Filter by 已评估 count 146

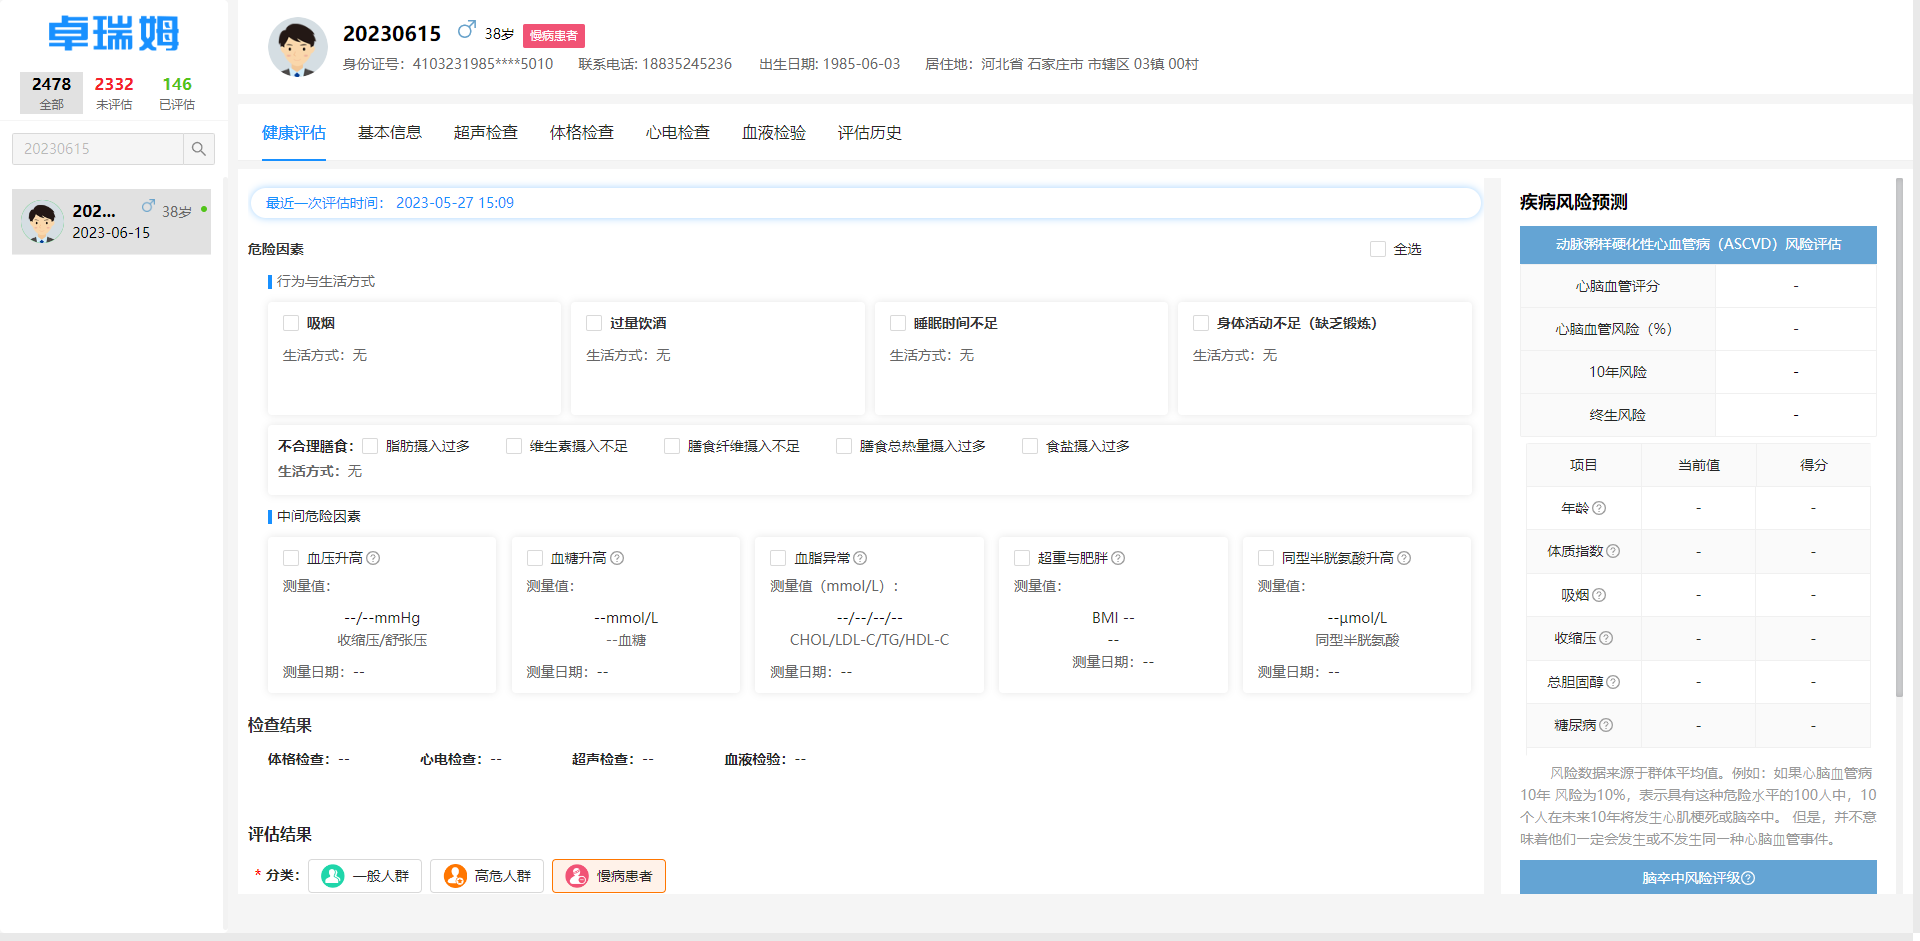pyautogui.click(x=177, y=93)
